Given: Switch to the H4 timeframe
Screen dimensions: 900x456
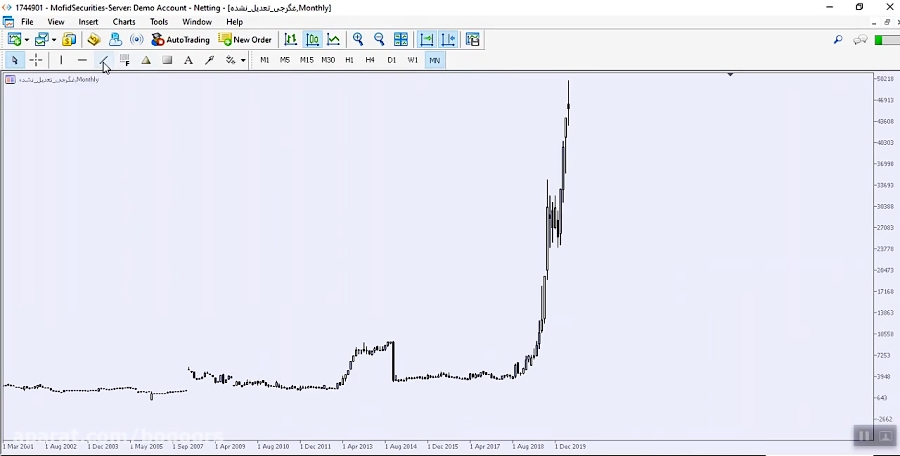Looking at the screenshot, I should (370, 60).
